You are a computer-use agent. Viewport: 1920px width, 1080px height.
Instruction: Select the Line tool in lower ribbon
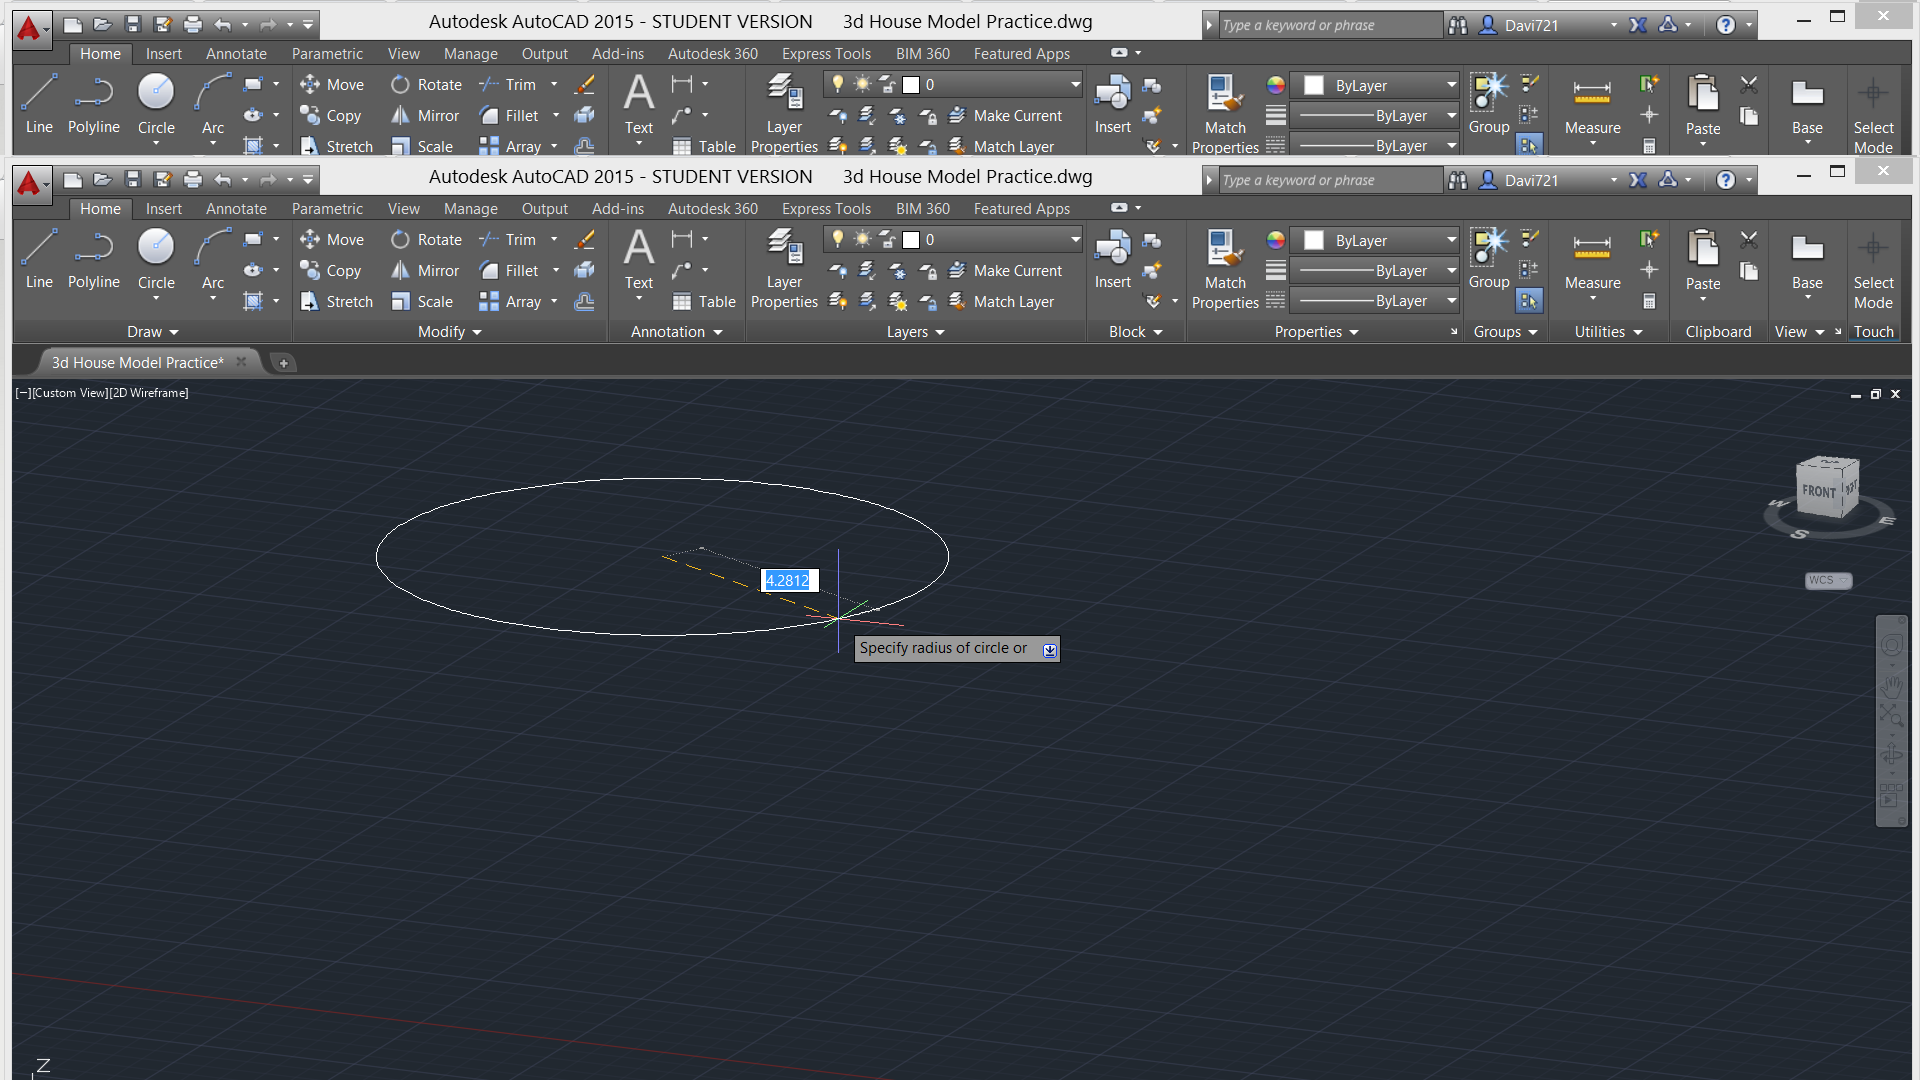pyautogui.click(x=39, y=258)
